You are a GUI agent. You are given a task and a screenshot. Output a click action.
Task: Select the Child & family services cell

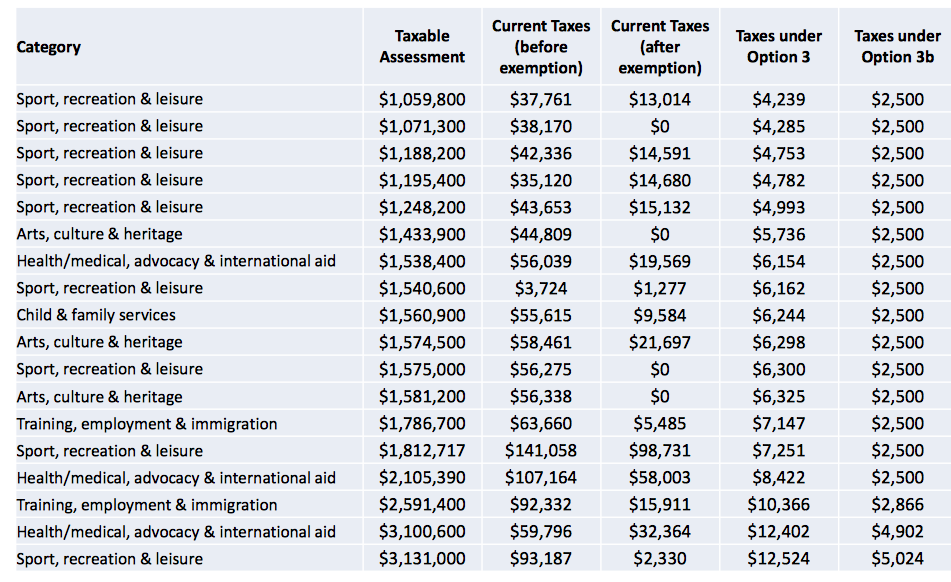point(96,315)
